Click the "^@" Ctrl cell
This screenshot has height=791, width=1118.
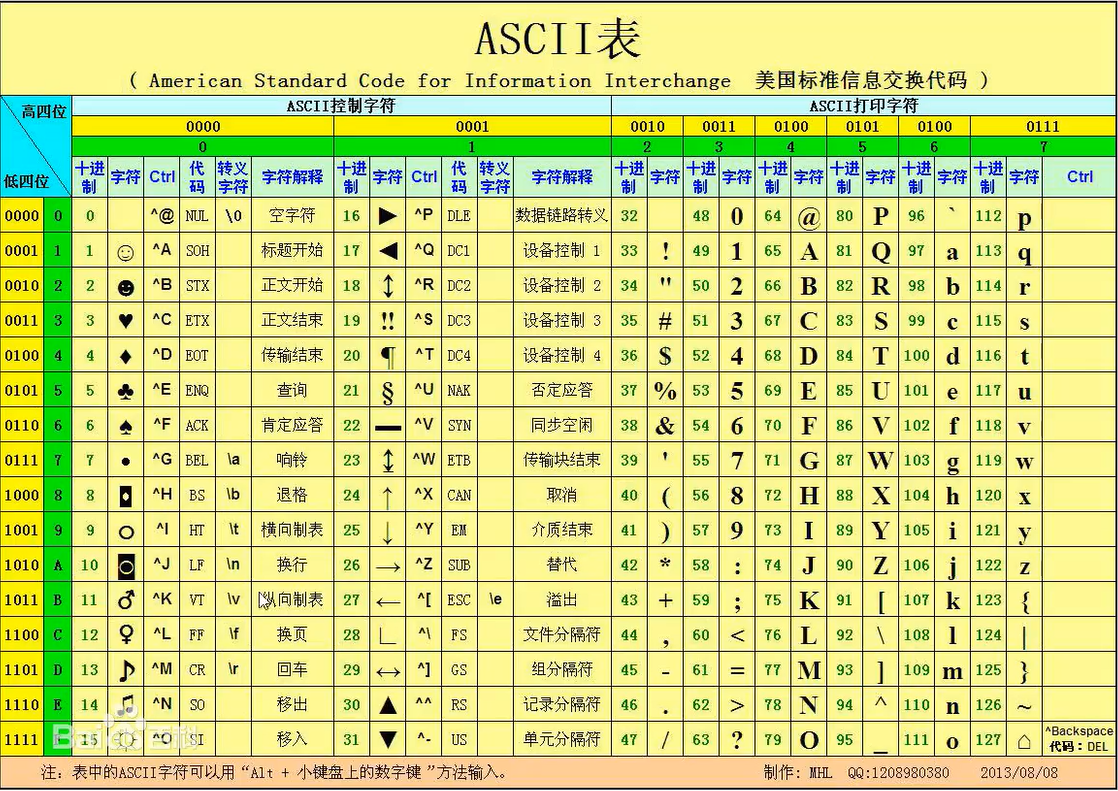click(x=163, y=214)
